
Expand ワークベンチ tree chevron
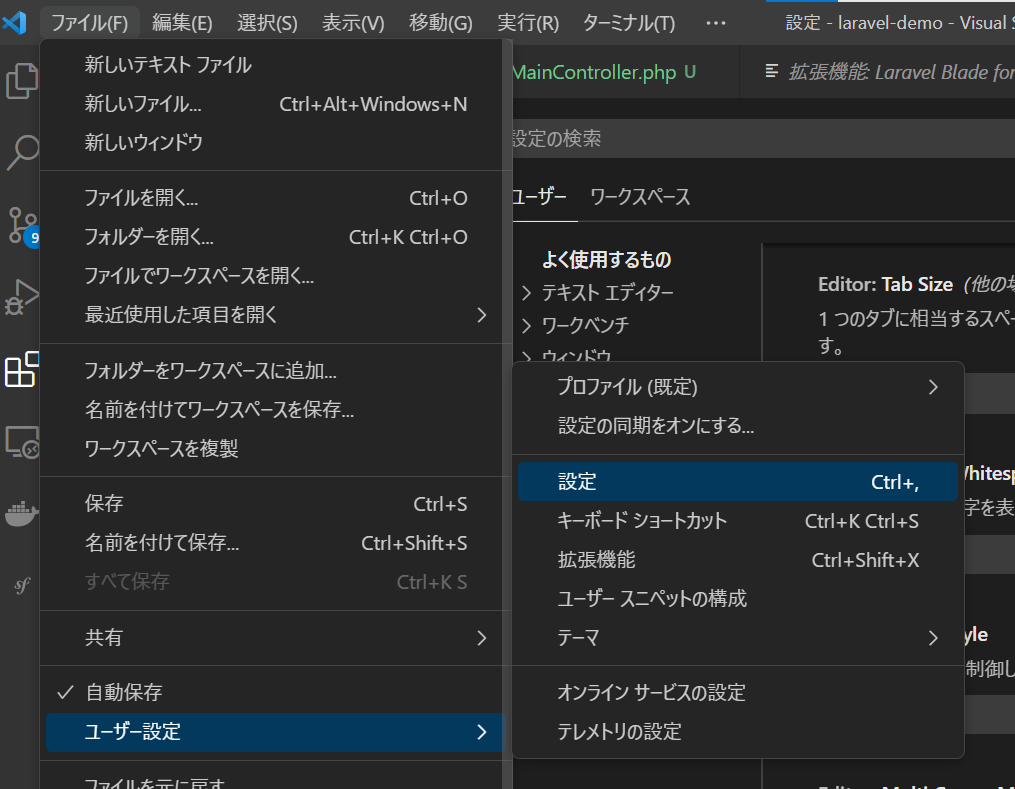coord(527,326)
